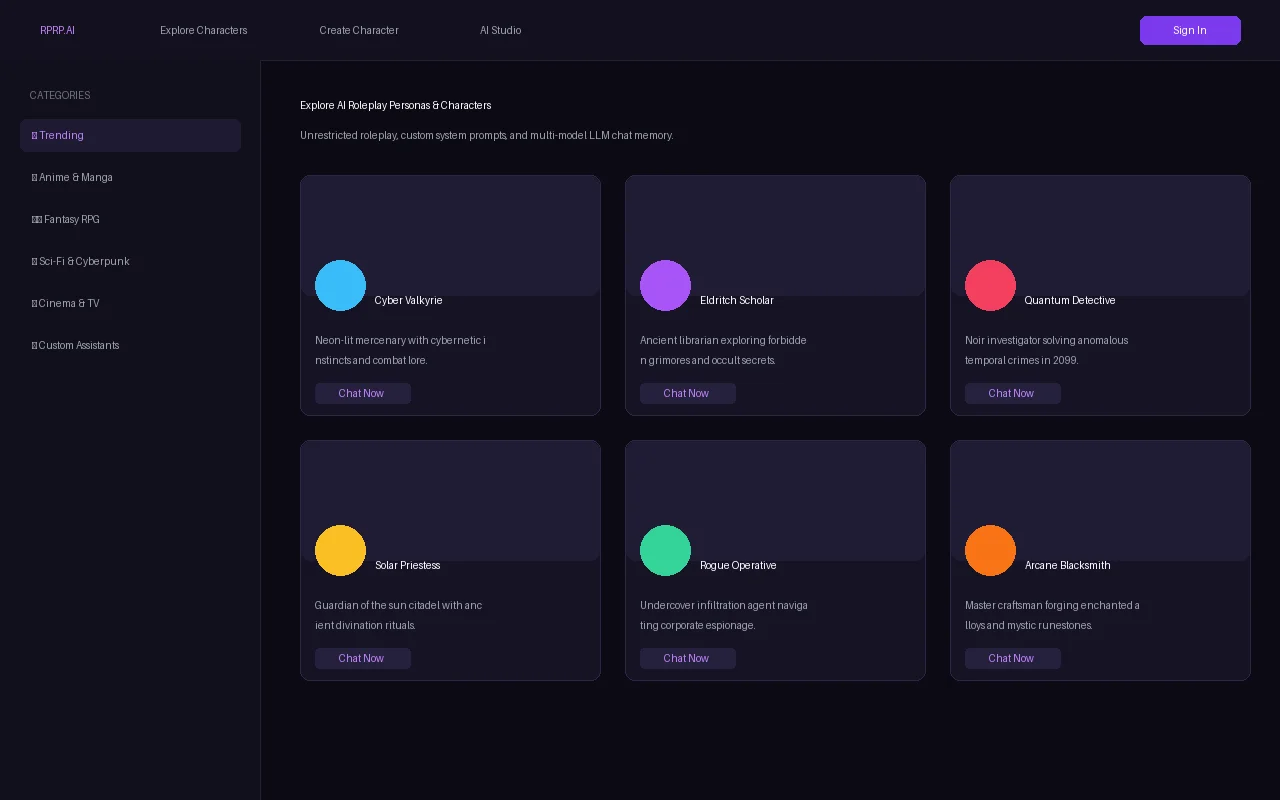Click the Quantum Detective red avatar
The width and height of the screenshot is (1280, 800).
click(990, 285)
